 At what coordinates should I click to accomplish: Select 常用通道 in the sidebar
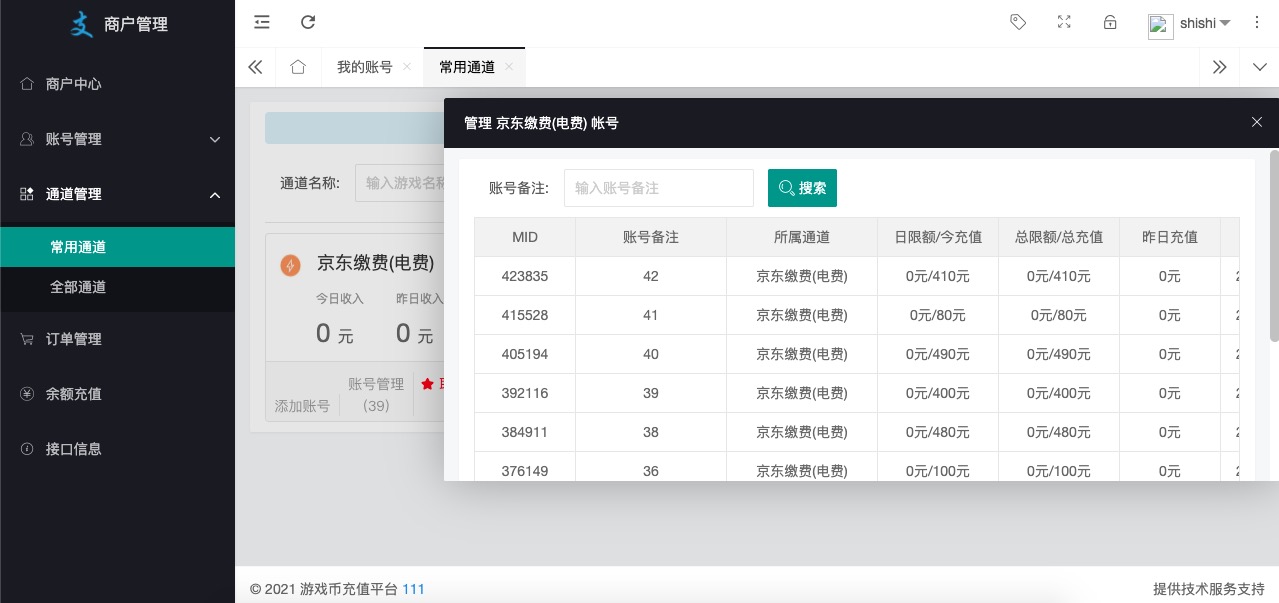click(x=117, y=247)
